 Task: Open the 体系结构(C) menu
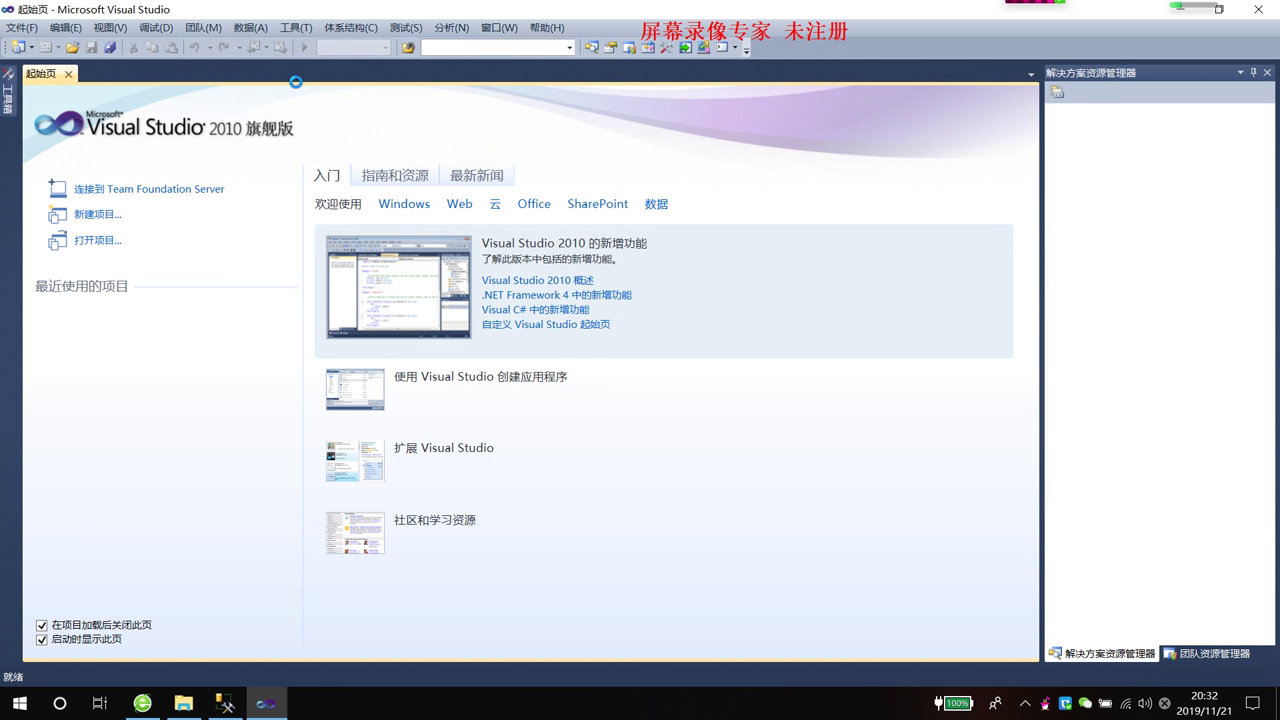point(351,28)
